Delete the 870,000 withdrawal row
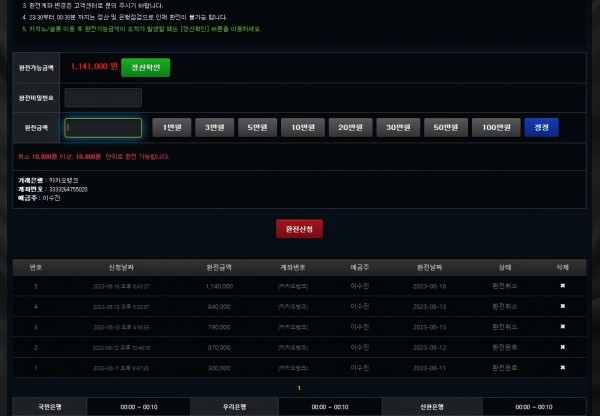Screen dimensions: 600x416 tap(562, 347)
